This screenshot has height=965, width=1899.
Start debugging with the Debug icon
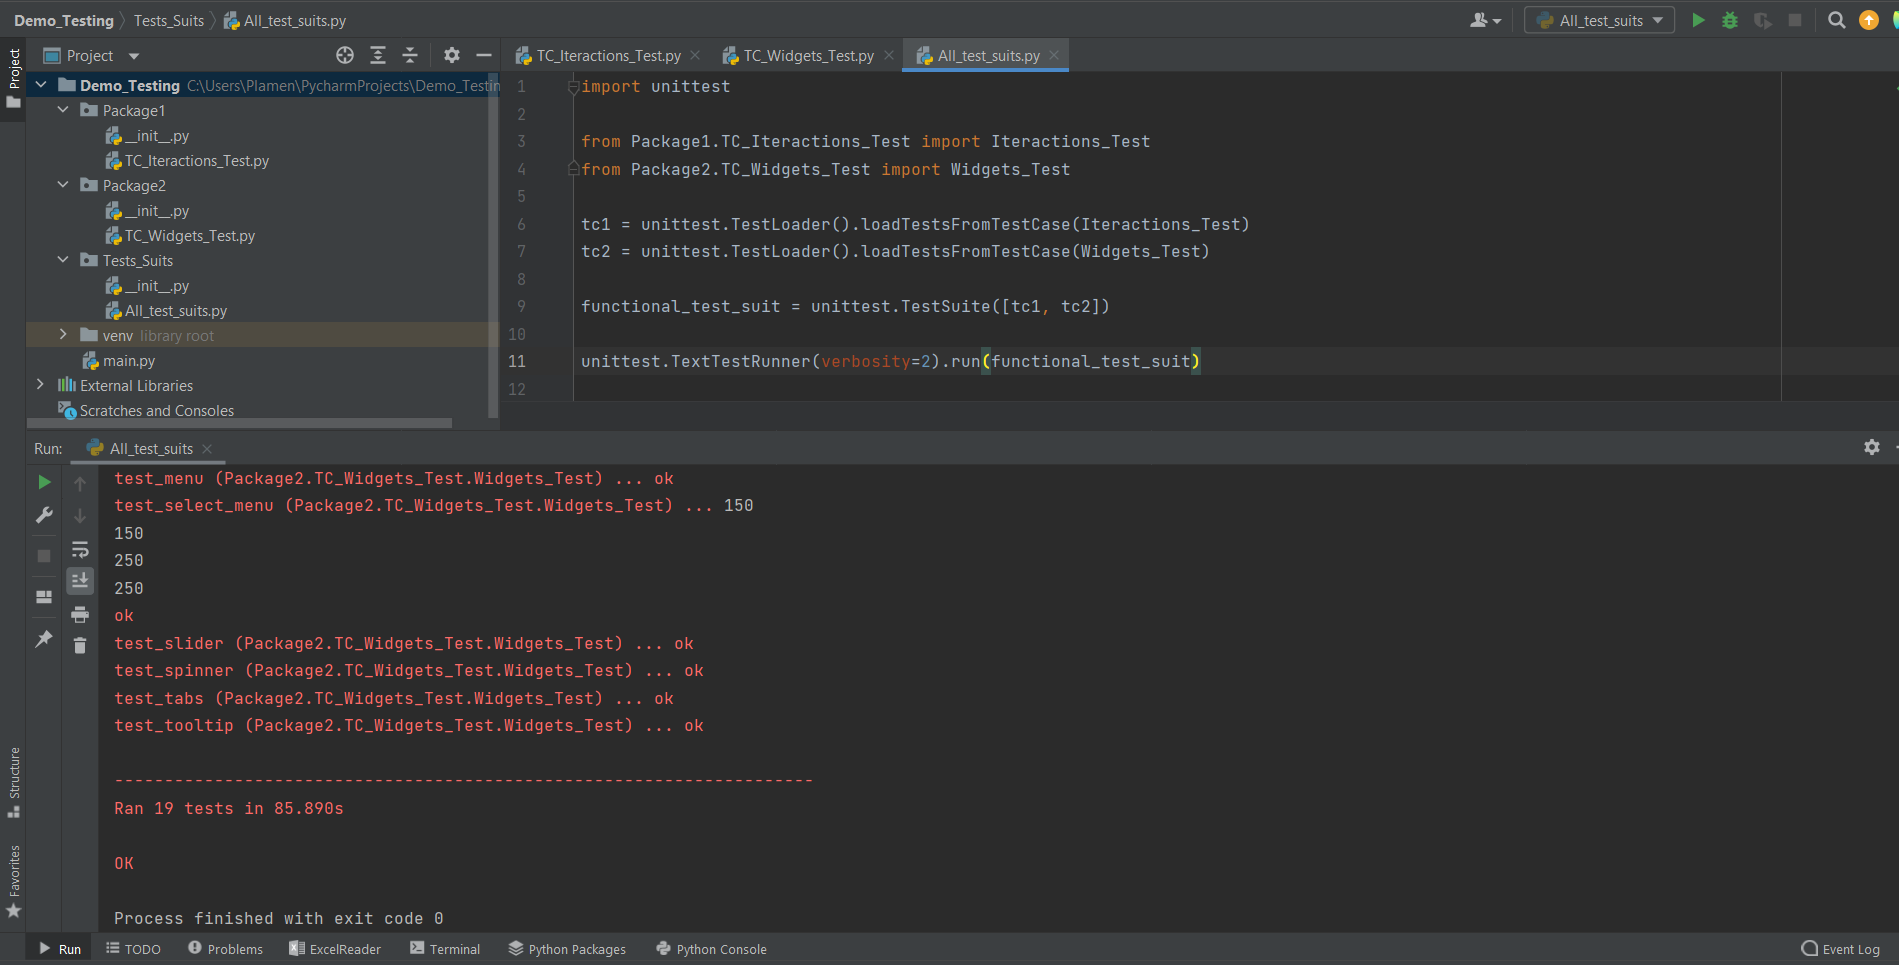[1730, 20]
